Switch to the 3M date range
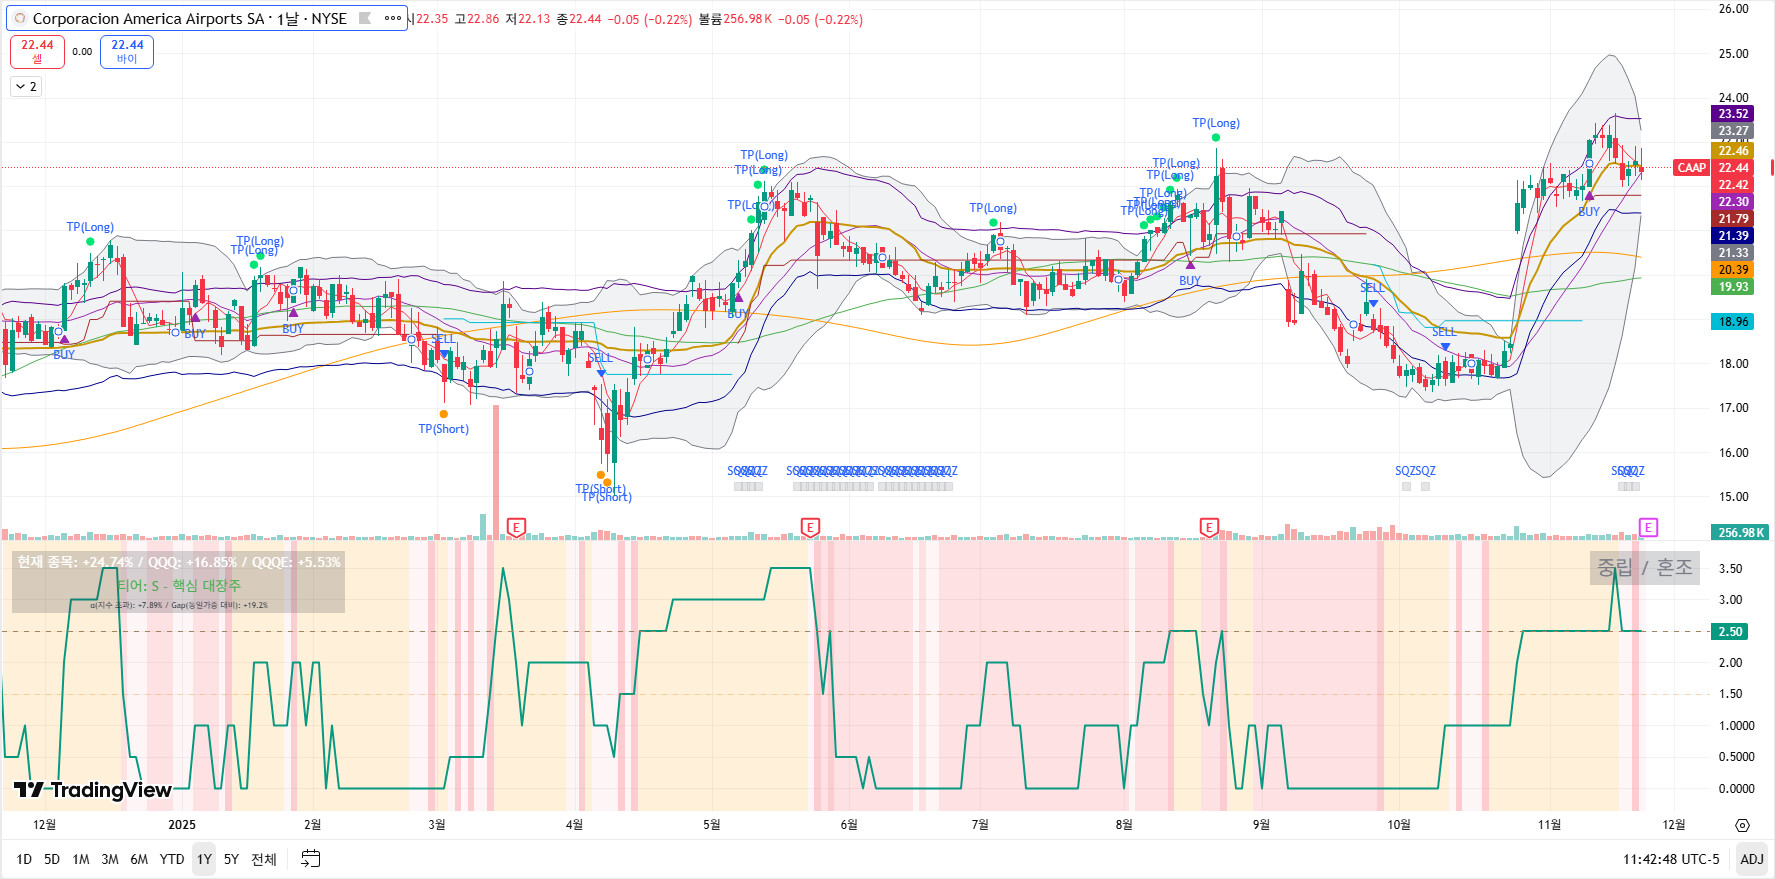Viewport: 1775px width, 879px height. [110, 859]
